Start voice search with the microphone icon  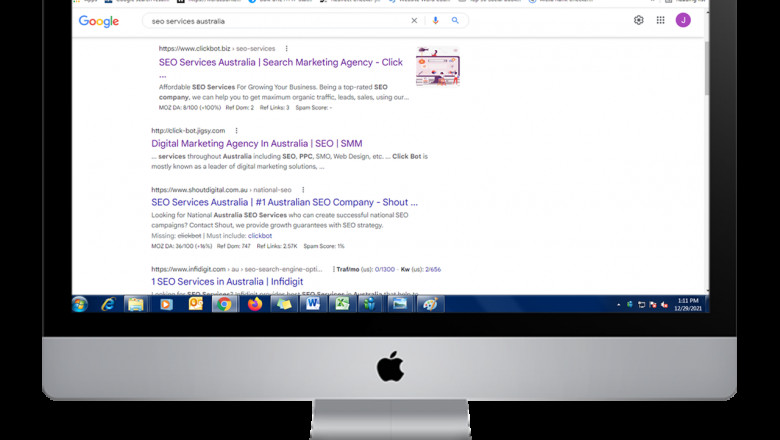[x=435, y=20]
